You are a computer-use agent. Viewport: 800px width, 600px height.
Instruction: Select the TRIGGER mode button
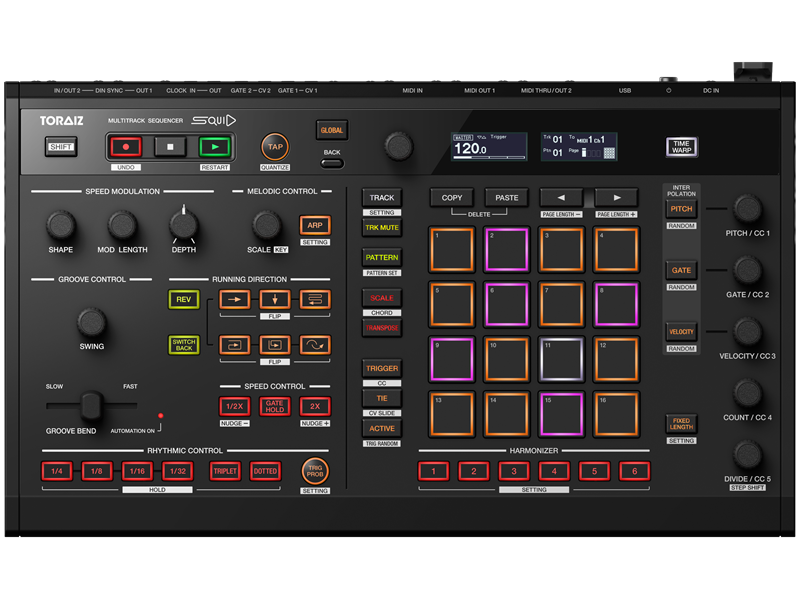click(382, 368)
